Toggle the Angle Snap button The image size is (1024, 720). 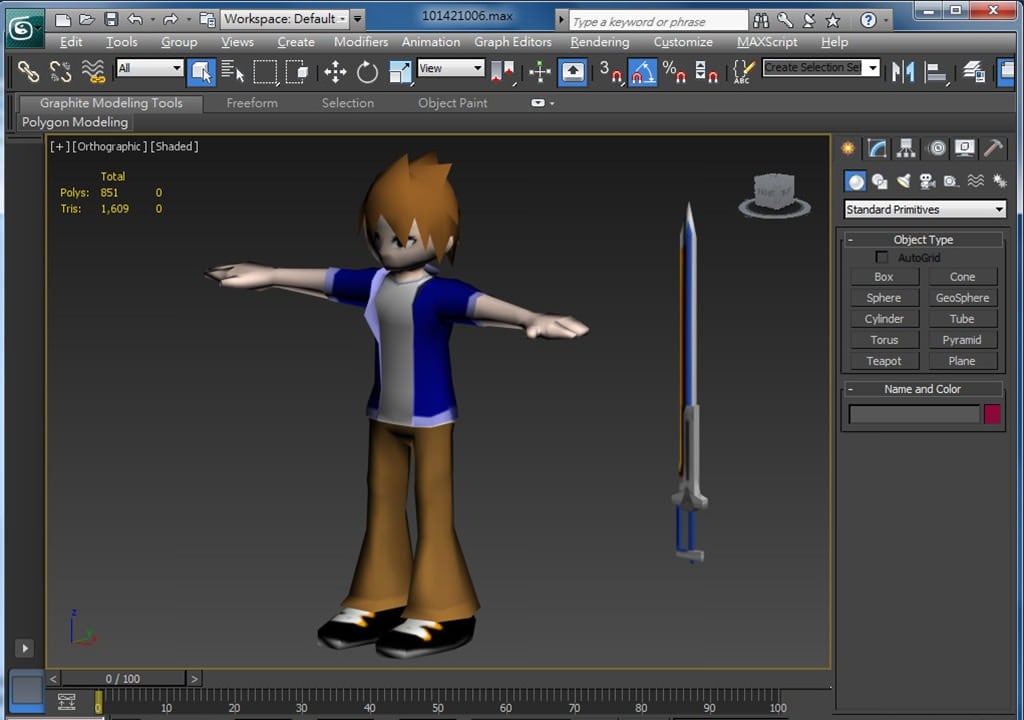pos(642,71)
